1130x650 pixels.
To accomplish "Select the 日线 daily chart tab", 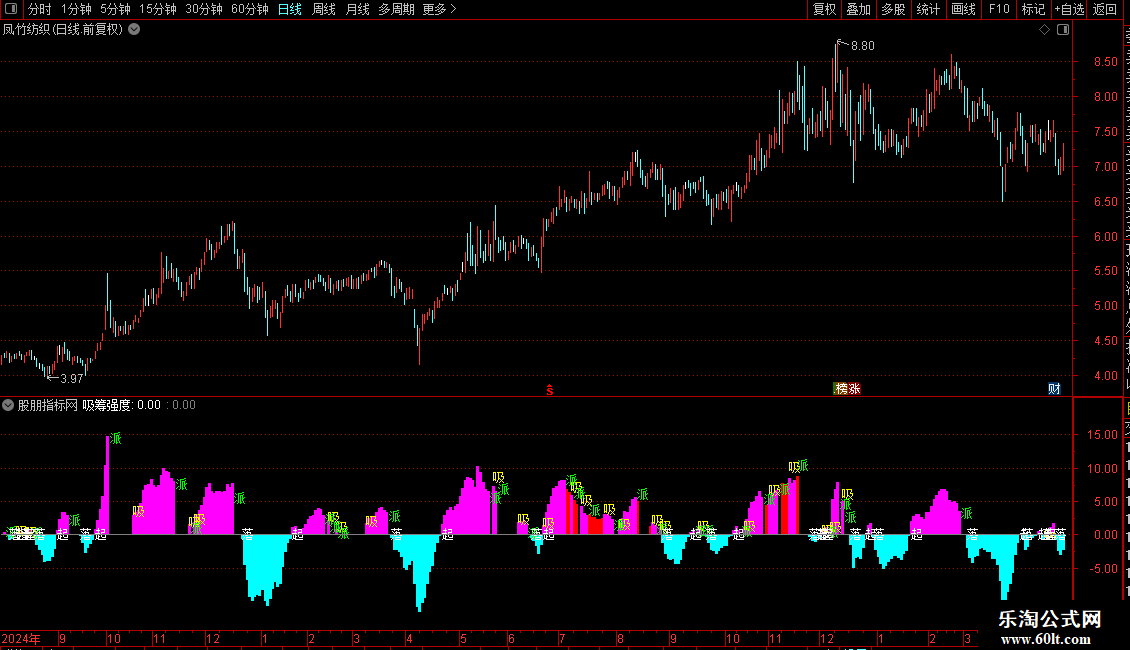I will tap(290, 9).
